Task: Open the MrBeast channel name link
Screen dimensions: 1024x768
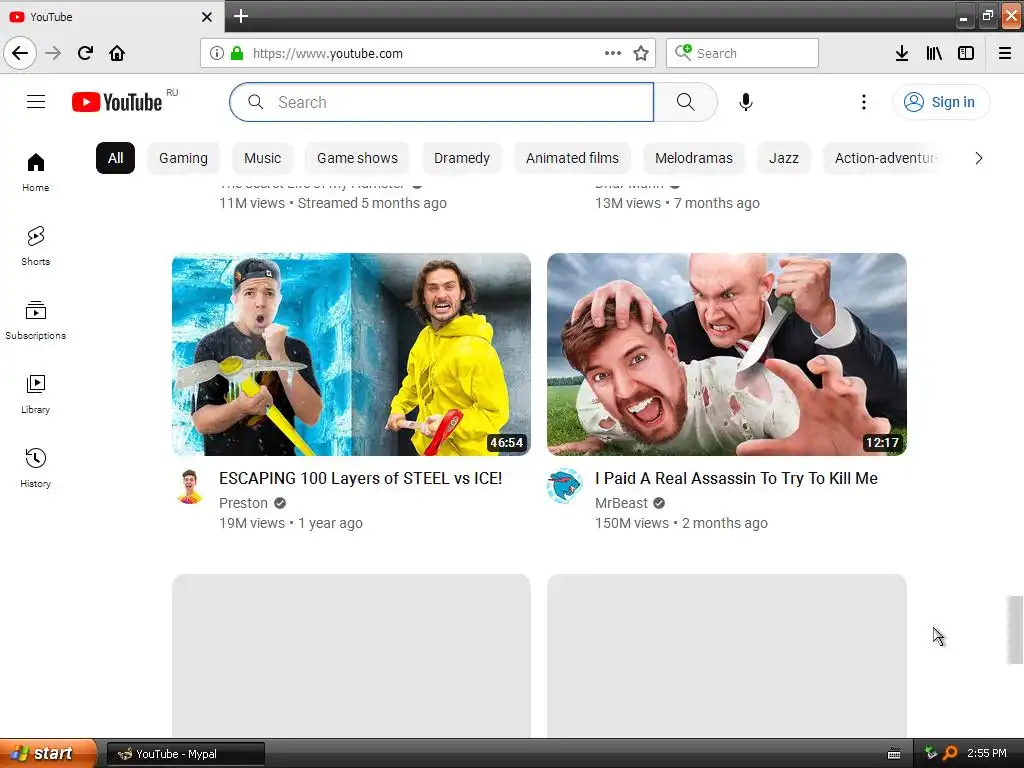Action: click(621, 503)
